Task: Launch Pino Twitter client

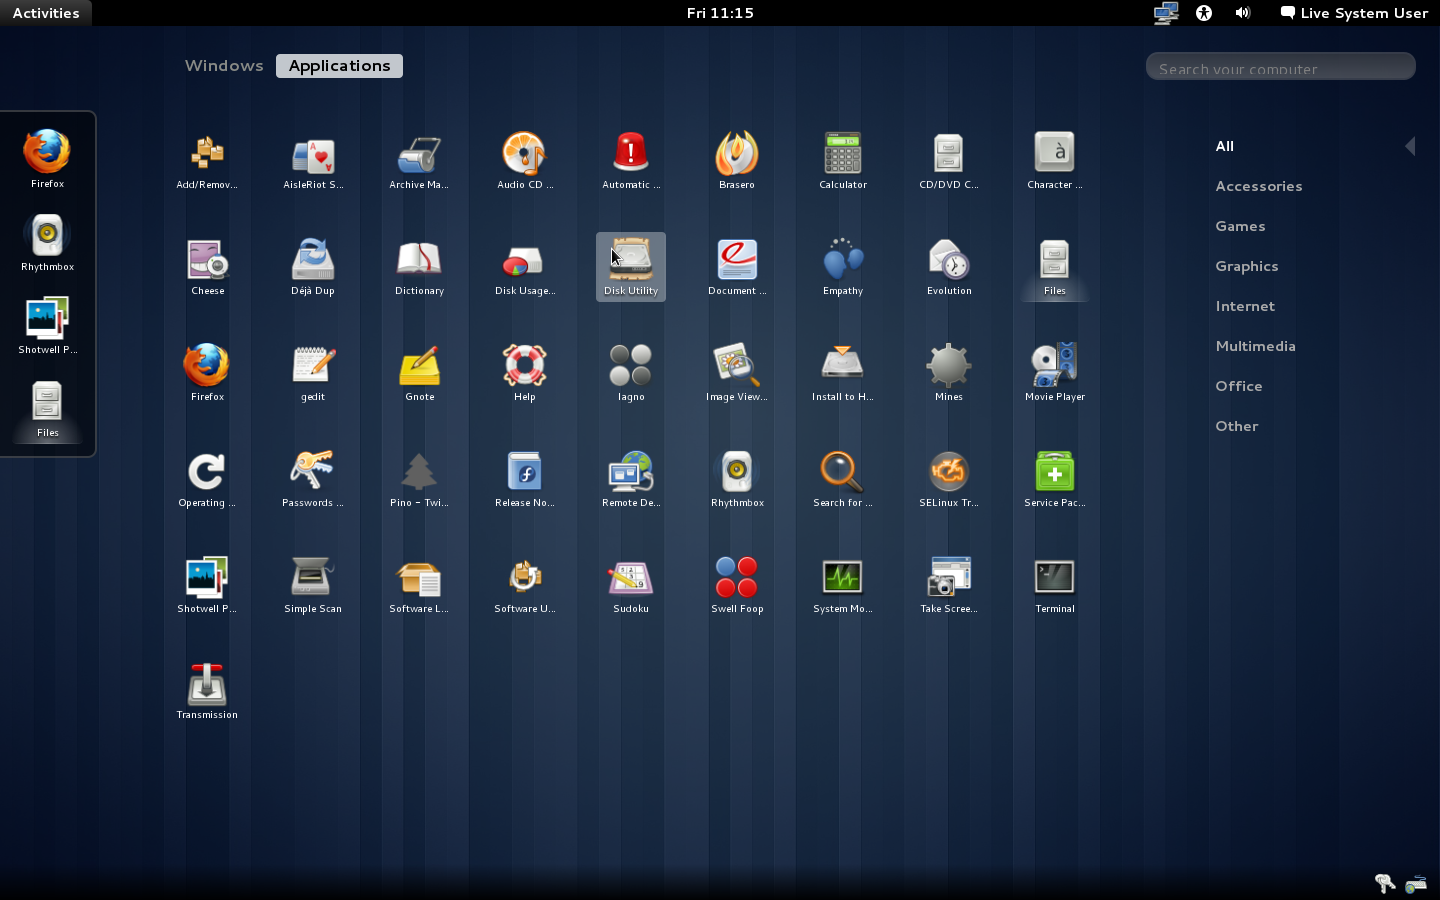Action: click(419, 480)
